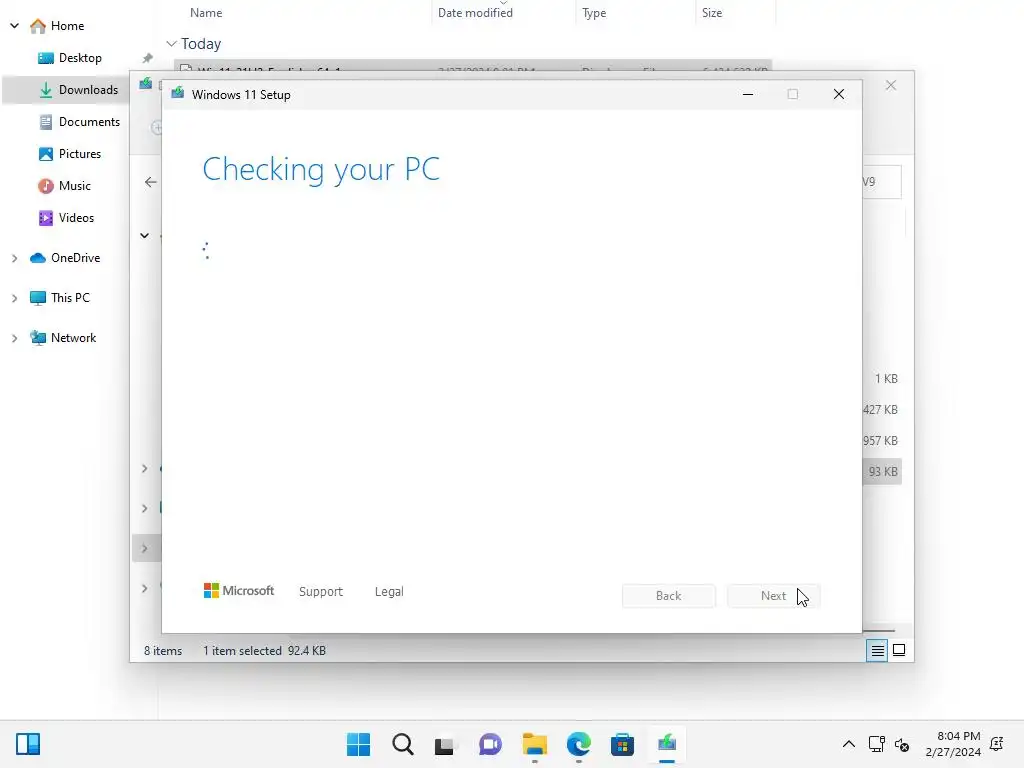1024x768 pixels.
Task: Select the file sized 1 KB
Action: 886,379
